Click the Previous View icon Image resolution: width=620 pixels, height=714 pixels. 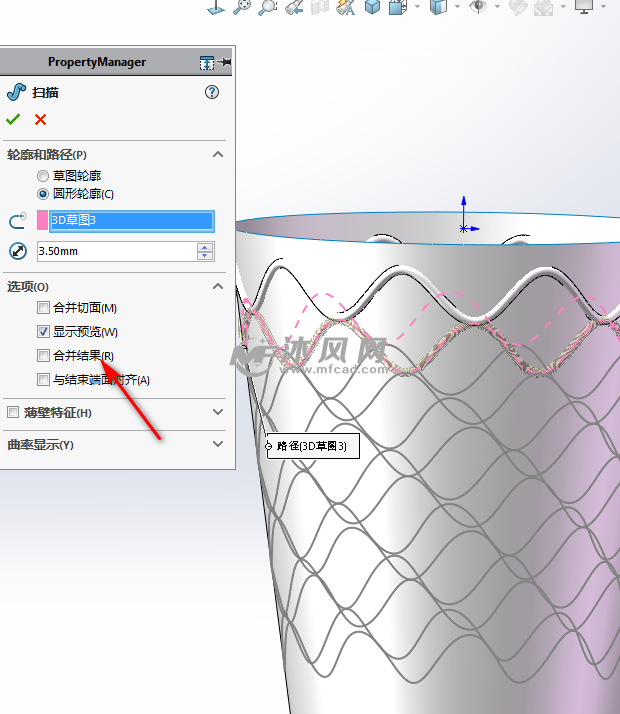[x=294, y=7]
